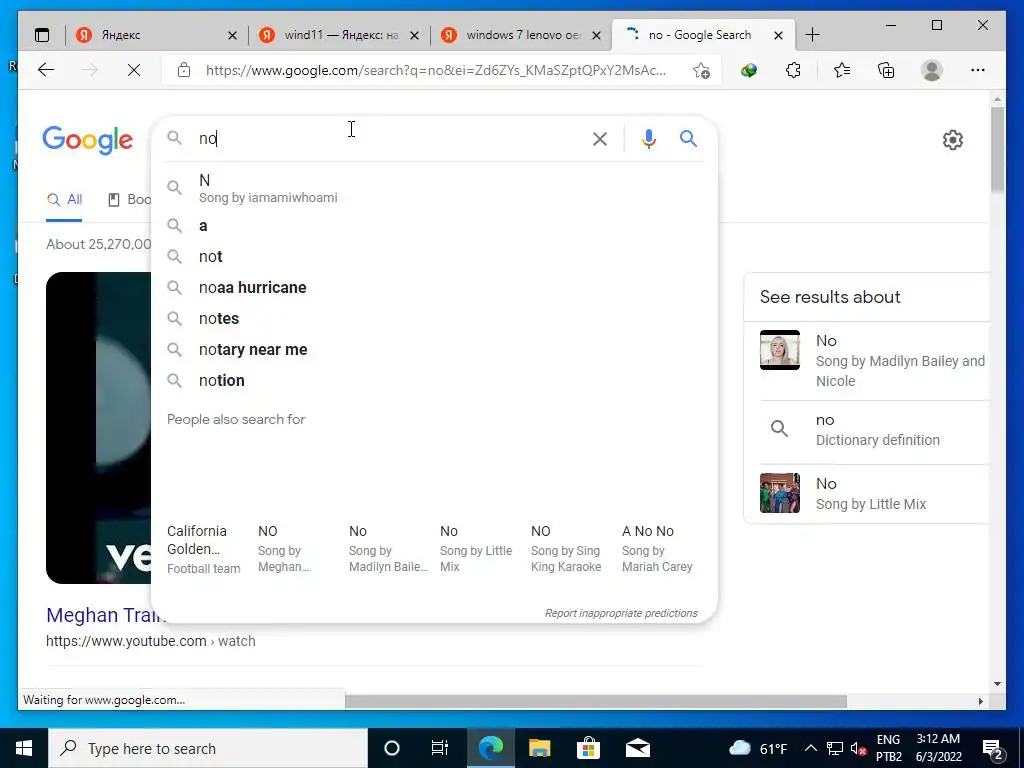This screenshot has width=1024, height=768.
Task: Choose the 'notion' suggestion
Action: tap(434, 380)
